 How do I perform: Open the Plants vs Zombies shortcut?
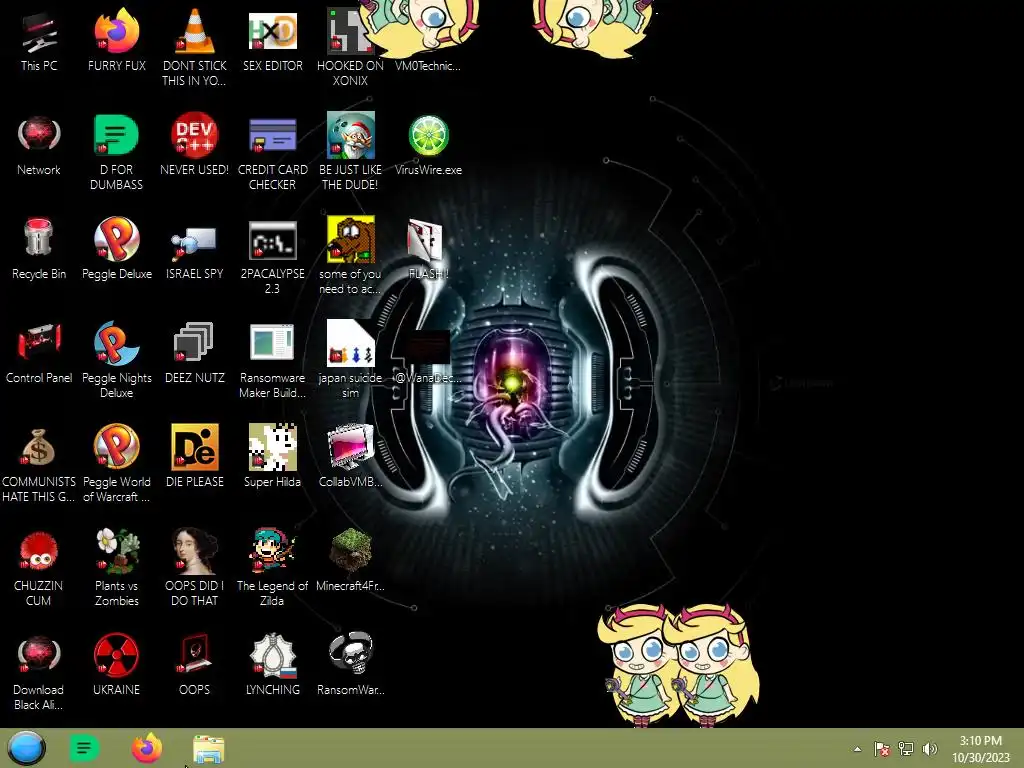116,550
